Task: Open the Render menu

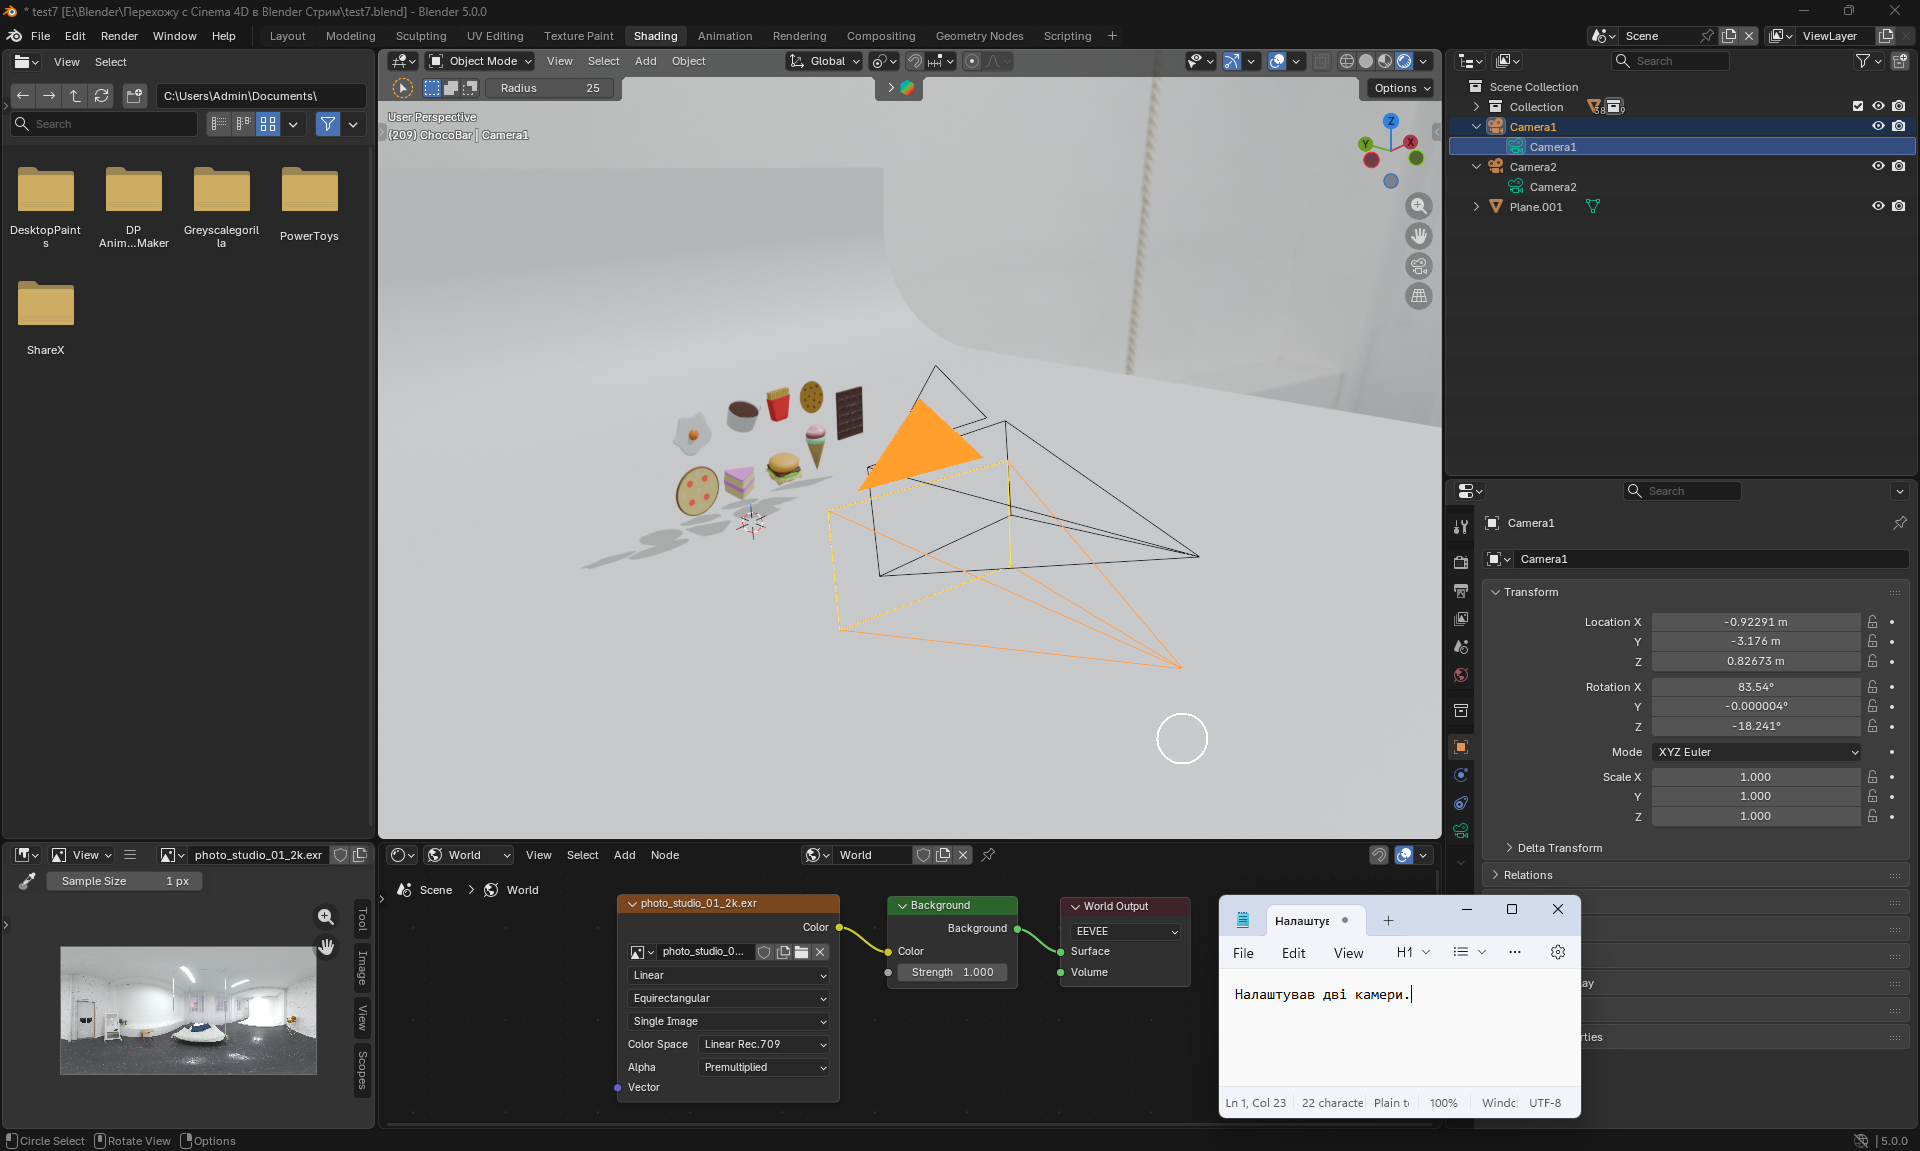Action: pos(119,36)
